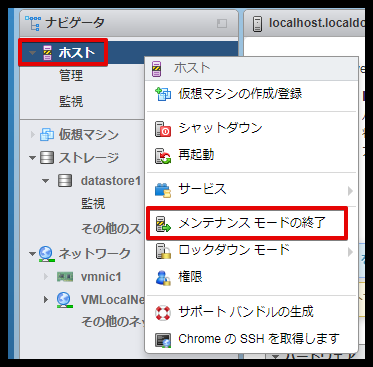Open 管理 under ホスト
This screenshot has width=373, height=367.
71,76
